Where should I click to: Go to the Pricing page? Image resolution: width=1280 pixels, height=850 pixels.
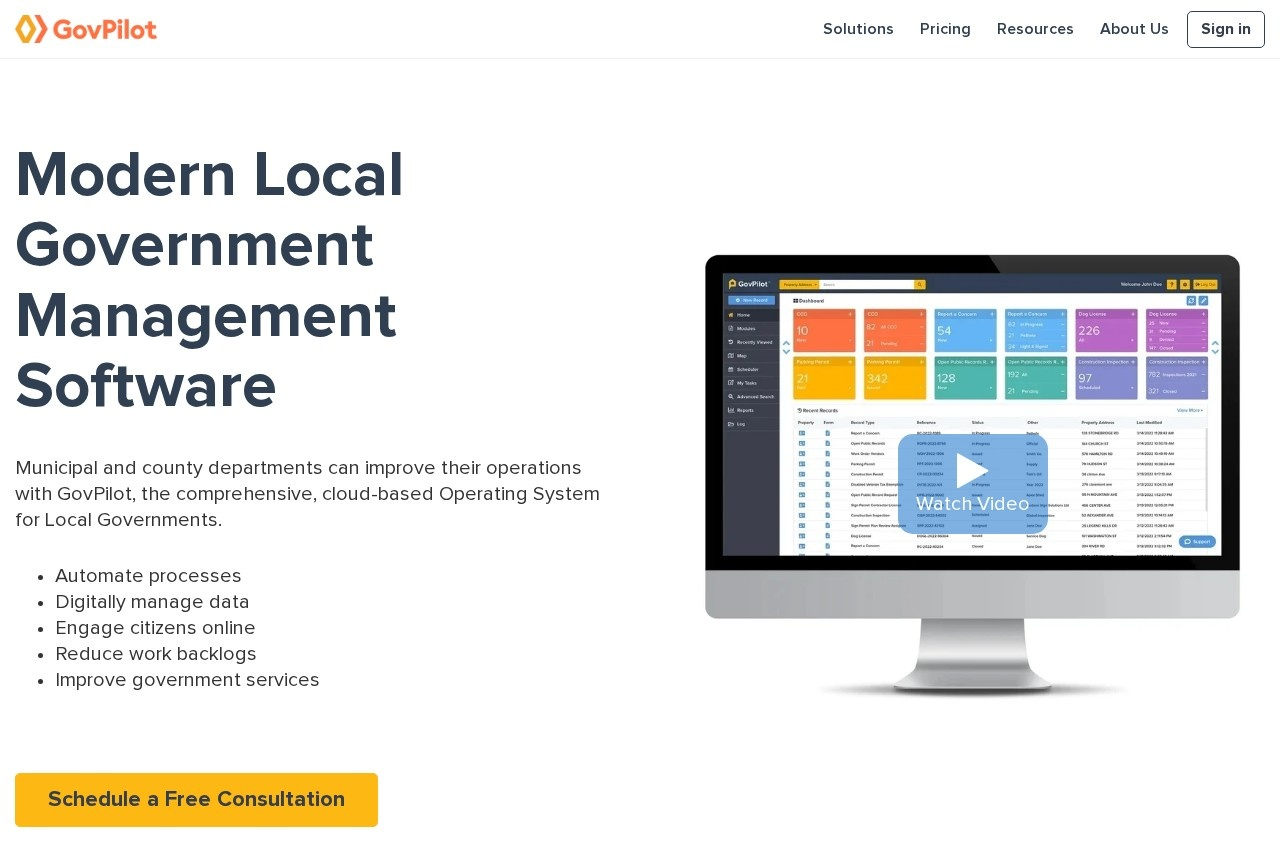coord(945,29)
